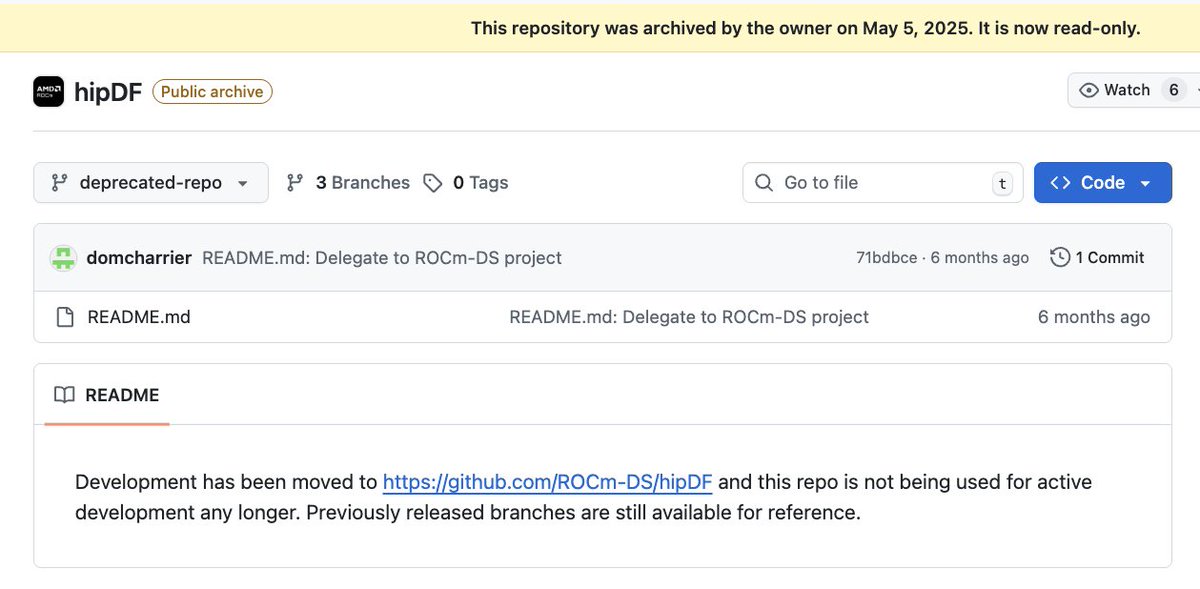View the 0 Tags link
Image resolution: width=1200 pixels, height=589 pixels.
point(466,183)
